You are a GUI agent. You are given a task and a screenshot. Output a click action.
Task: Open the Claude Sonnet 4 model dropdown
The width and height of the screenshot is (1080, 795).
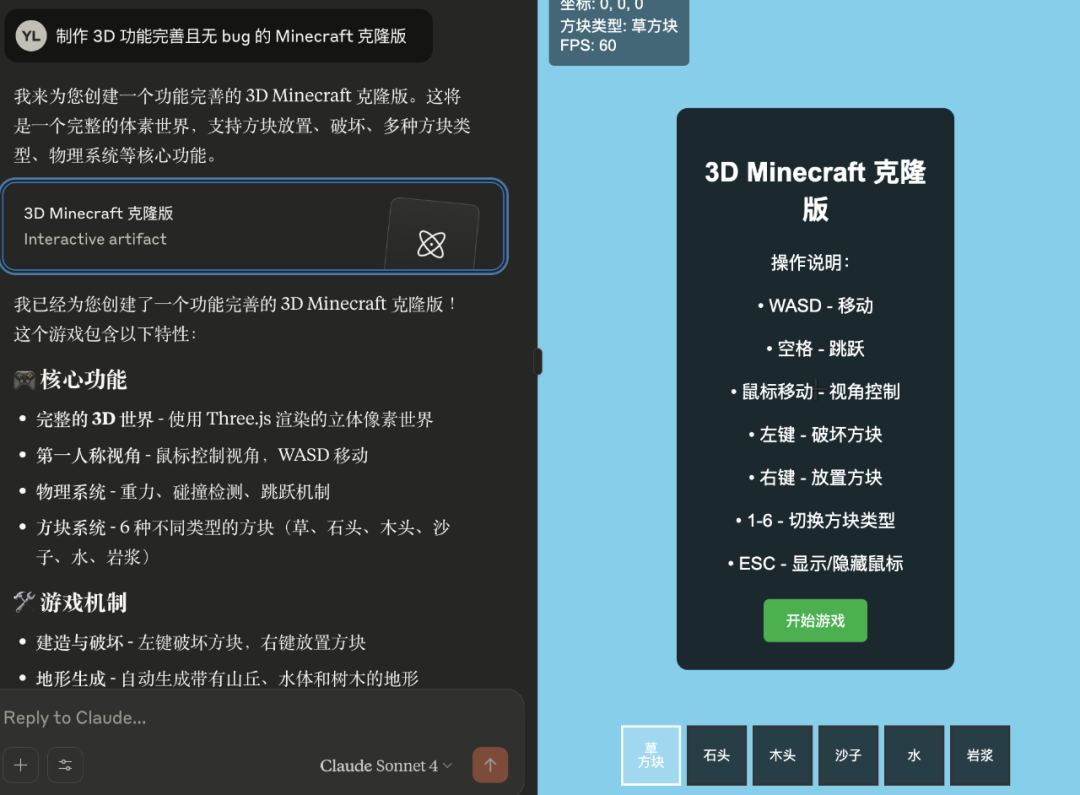[x=385, y=765]
